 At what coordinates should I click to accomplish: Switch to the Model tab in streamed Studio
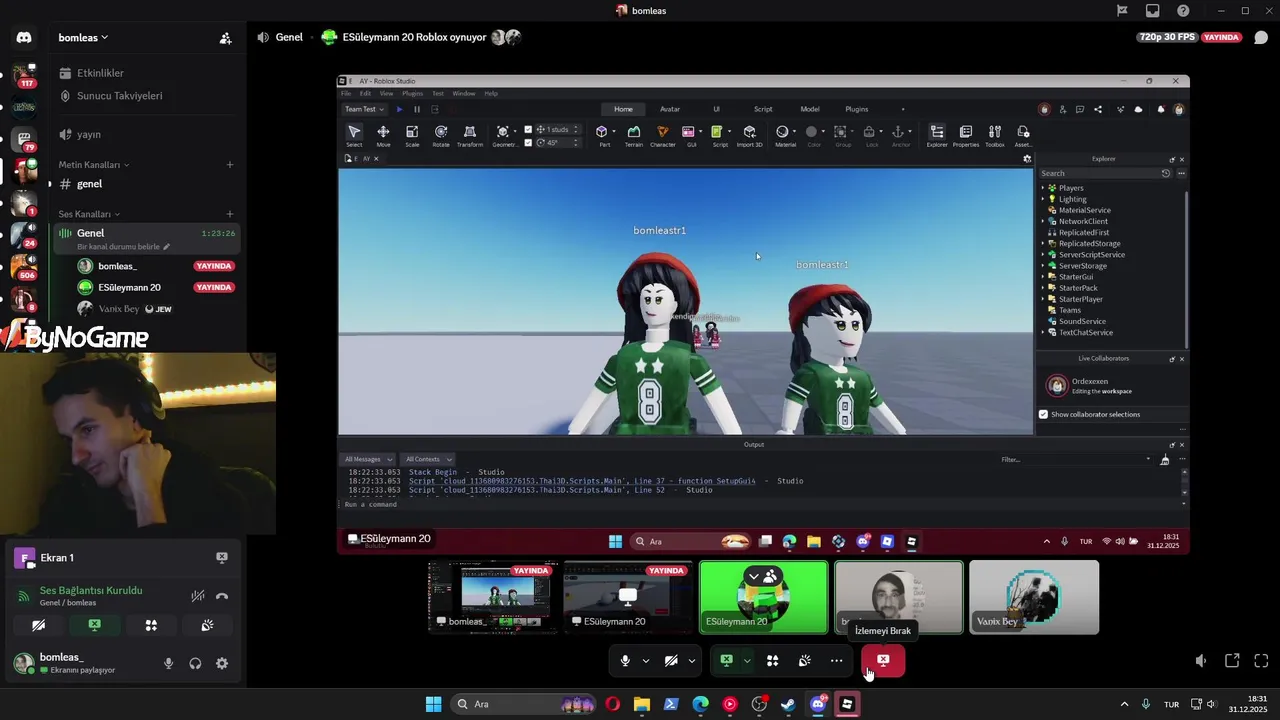[x=810, y=109]
